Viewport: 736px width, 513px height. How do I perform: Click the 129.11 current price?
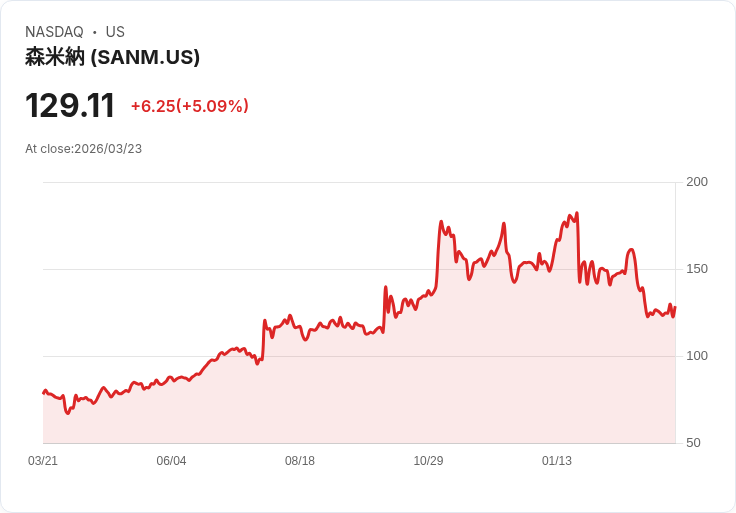pyautogui.click(x=70, y=105)
